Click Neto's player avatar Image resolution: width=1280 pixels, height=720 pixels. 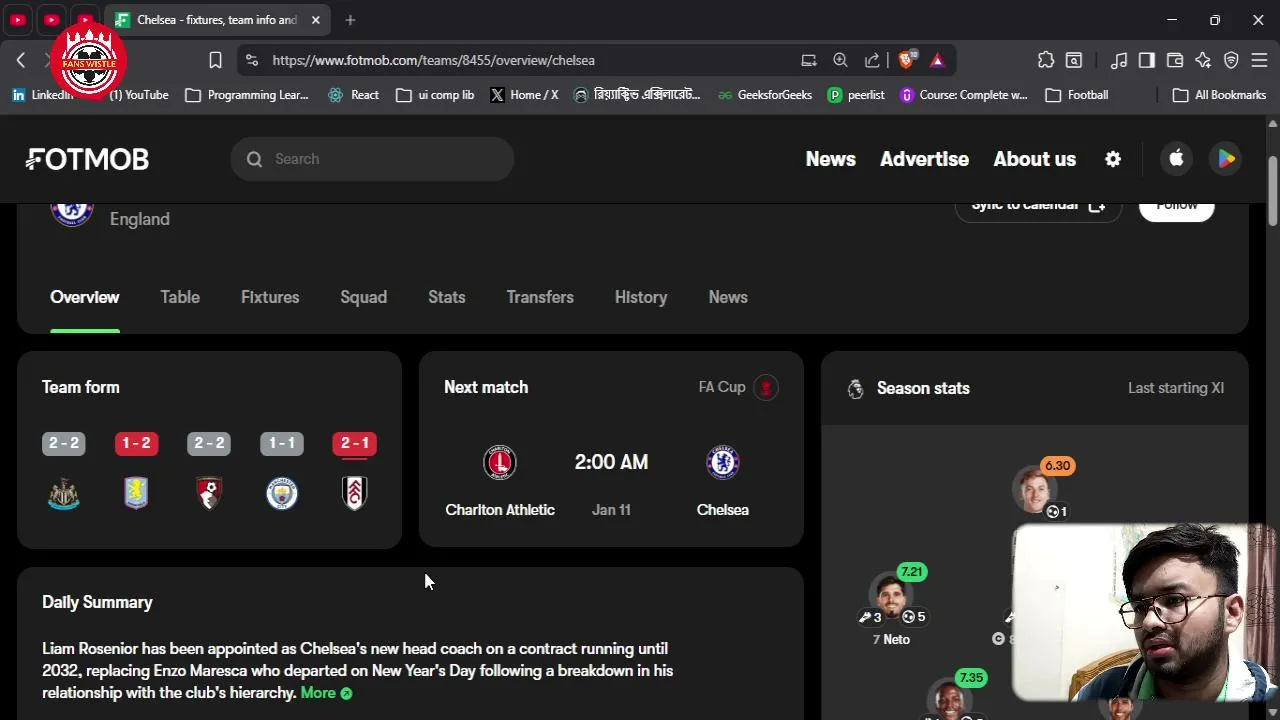[x=889, y=595]
